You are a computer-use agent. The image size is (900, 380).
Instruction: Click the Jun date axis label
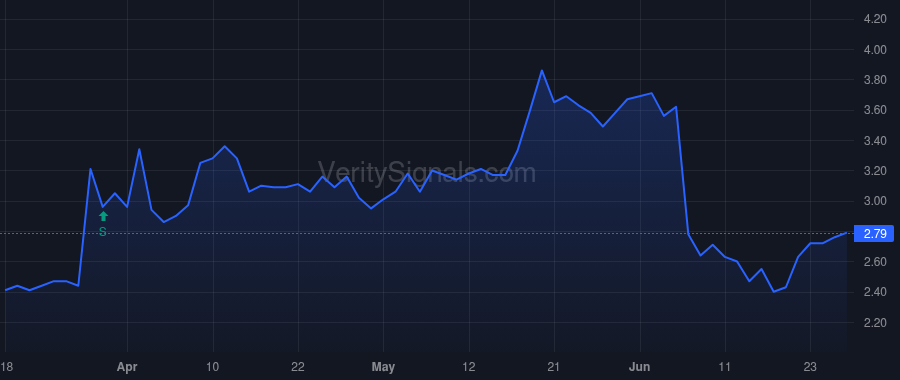tap(639, 367)
